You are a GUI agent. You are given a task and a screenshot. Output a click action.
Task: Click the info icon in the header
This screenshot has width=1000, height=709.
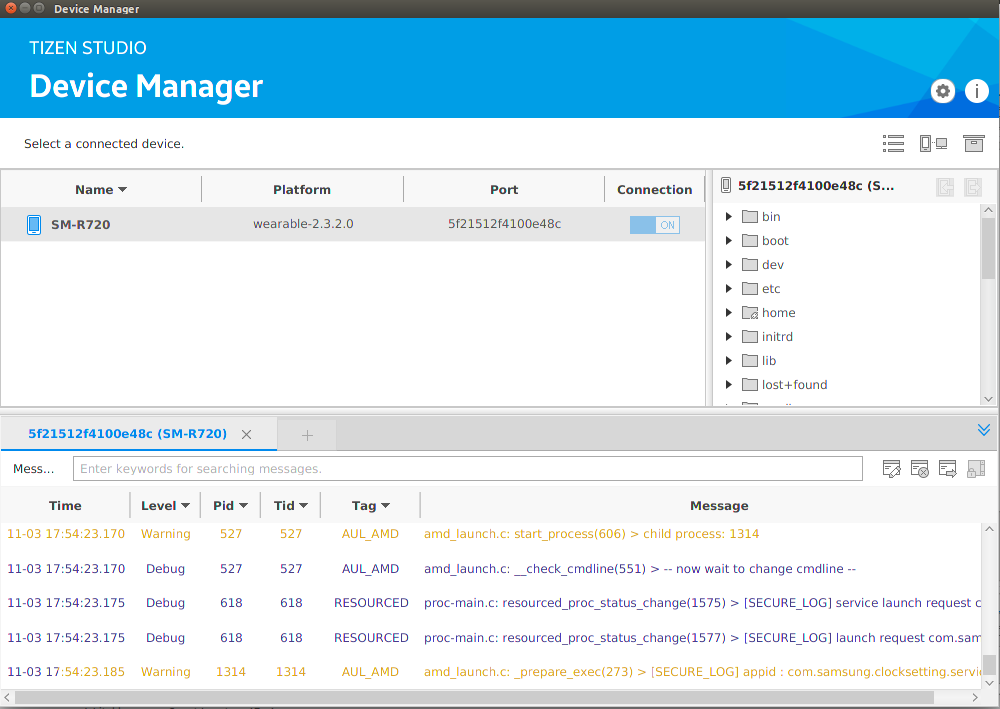pos(976,91)
